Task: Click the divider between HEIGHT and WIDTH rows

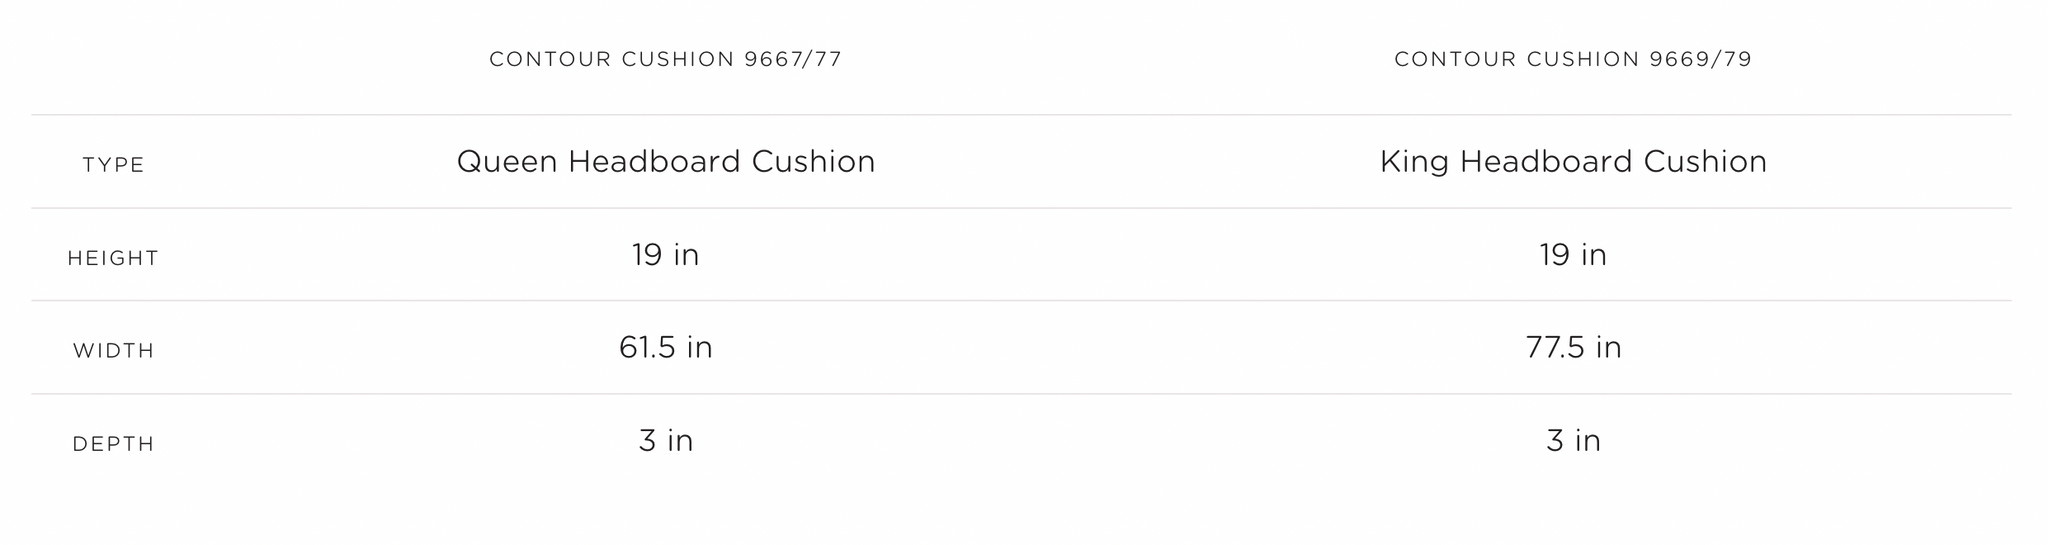Action: [x=1020, y=301]
